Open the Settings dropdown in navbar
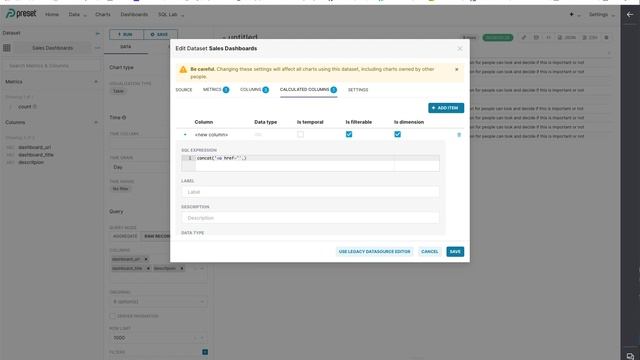This screenshot has width=640, height=360. [x=601, y=14]
